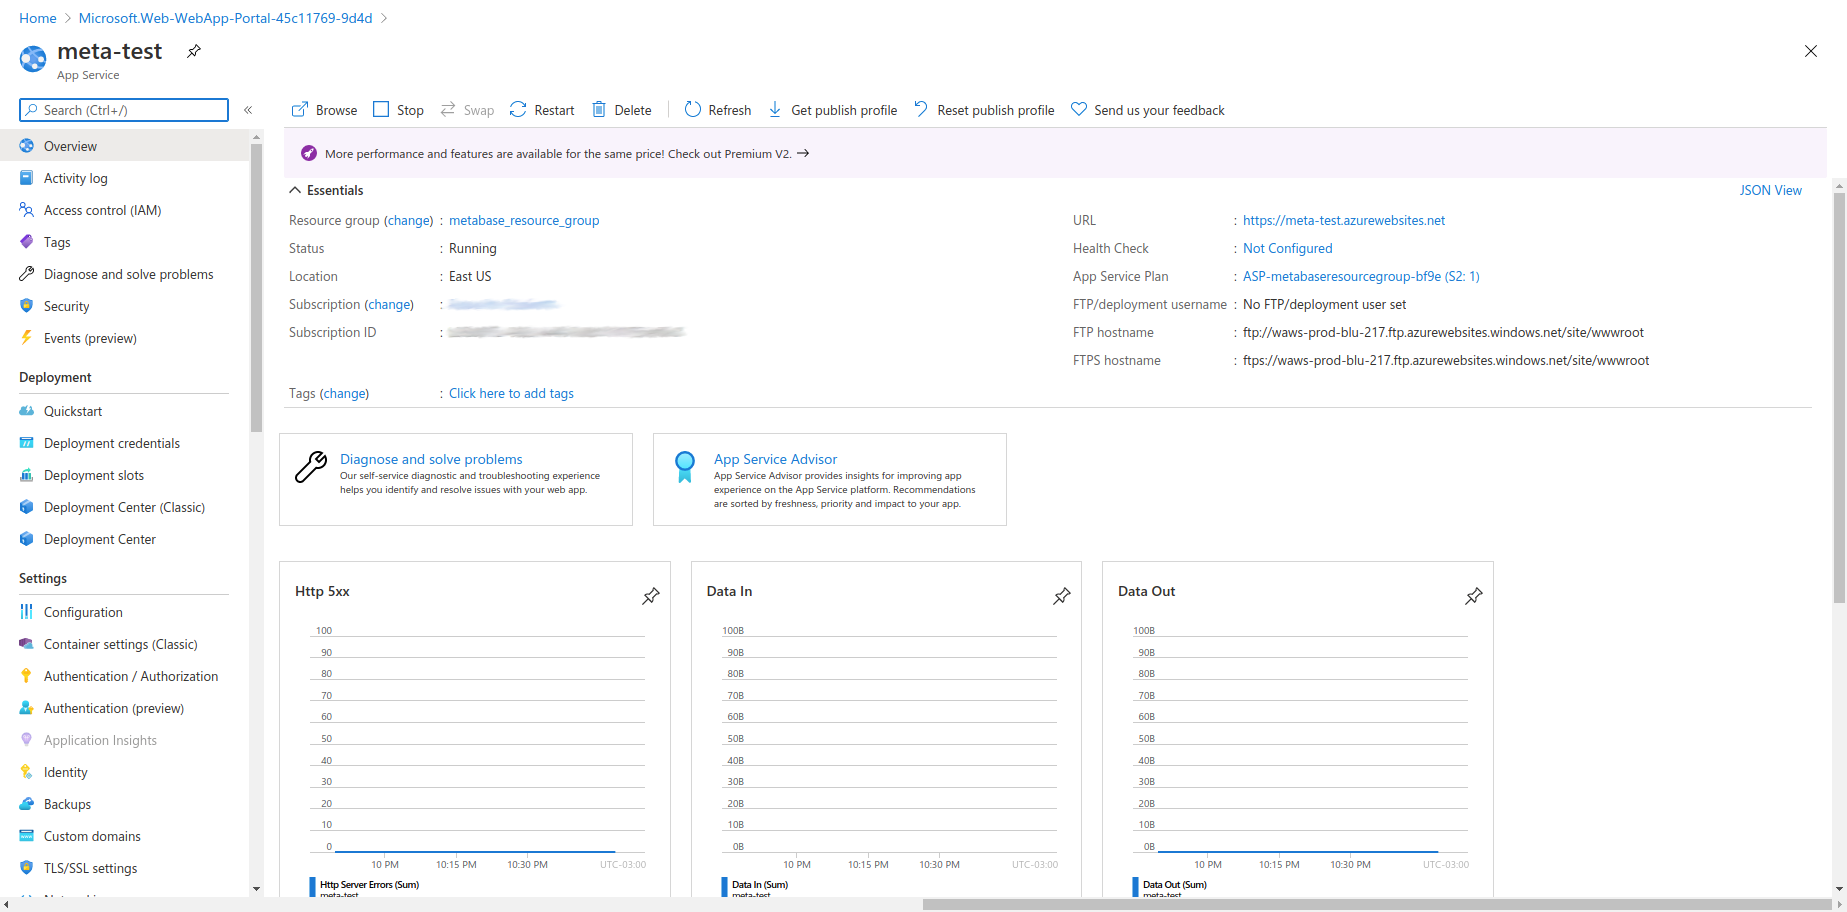Screen dimensions: 1847x912
Task: Collapse the left navigation menu
Action: (248, 110)
